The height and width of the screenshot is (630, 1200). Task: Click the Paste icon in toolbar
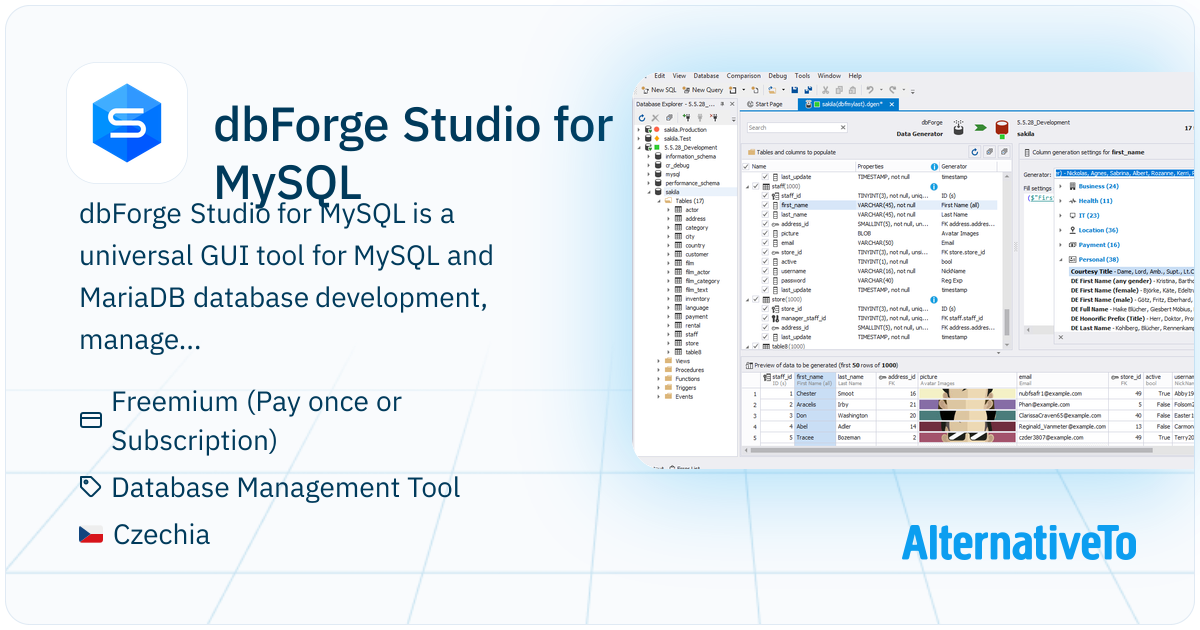(853, 90)
